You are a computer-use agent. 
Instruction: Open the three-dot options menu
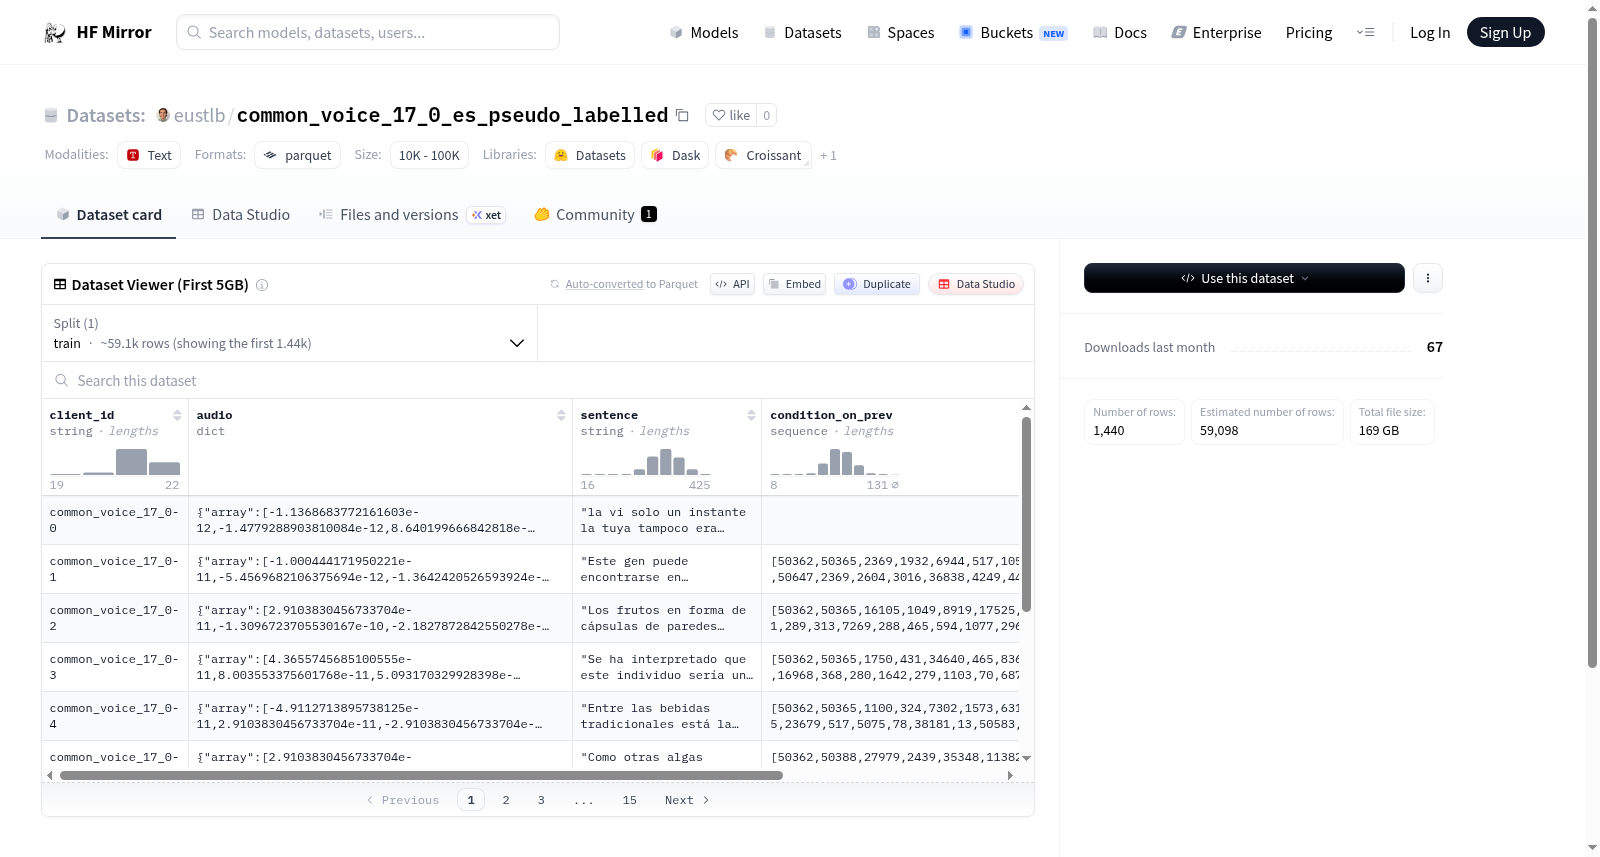[x=1428, y=278]
